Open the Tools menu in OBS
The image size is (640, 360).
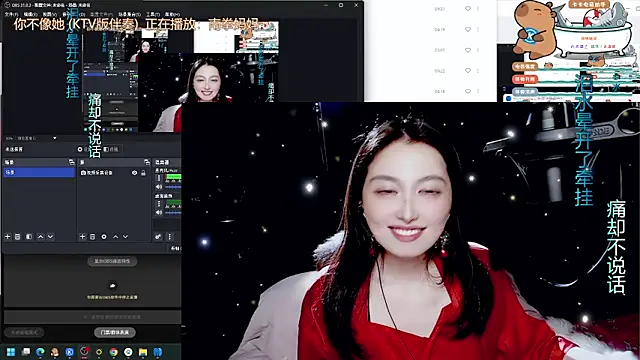pyautogui.click(x=153, y=14)
